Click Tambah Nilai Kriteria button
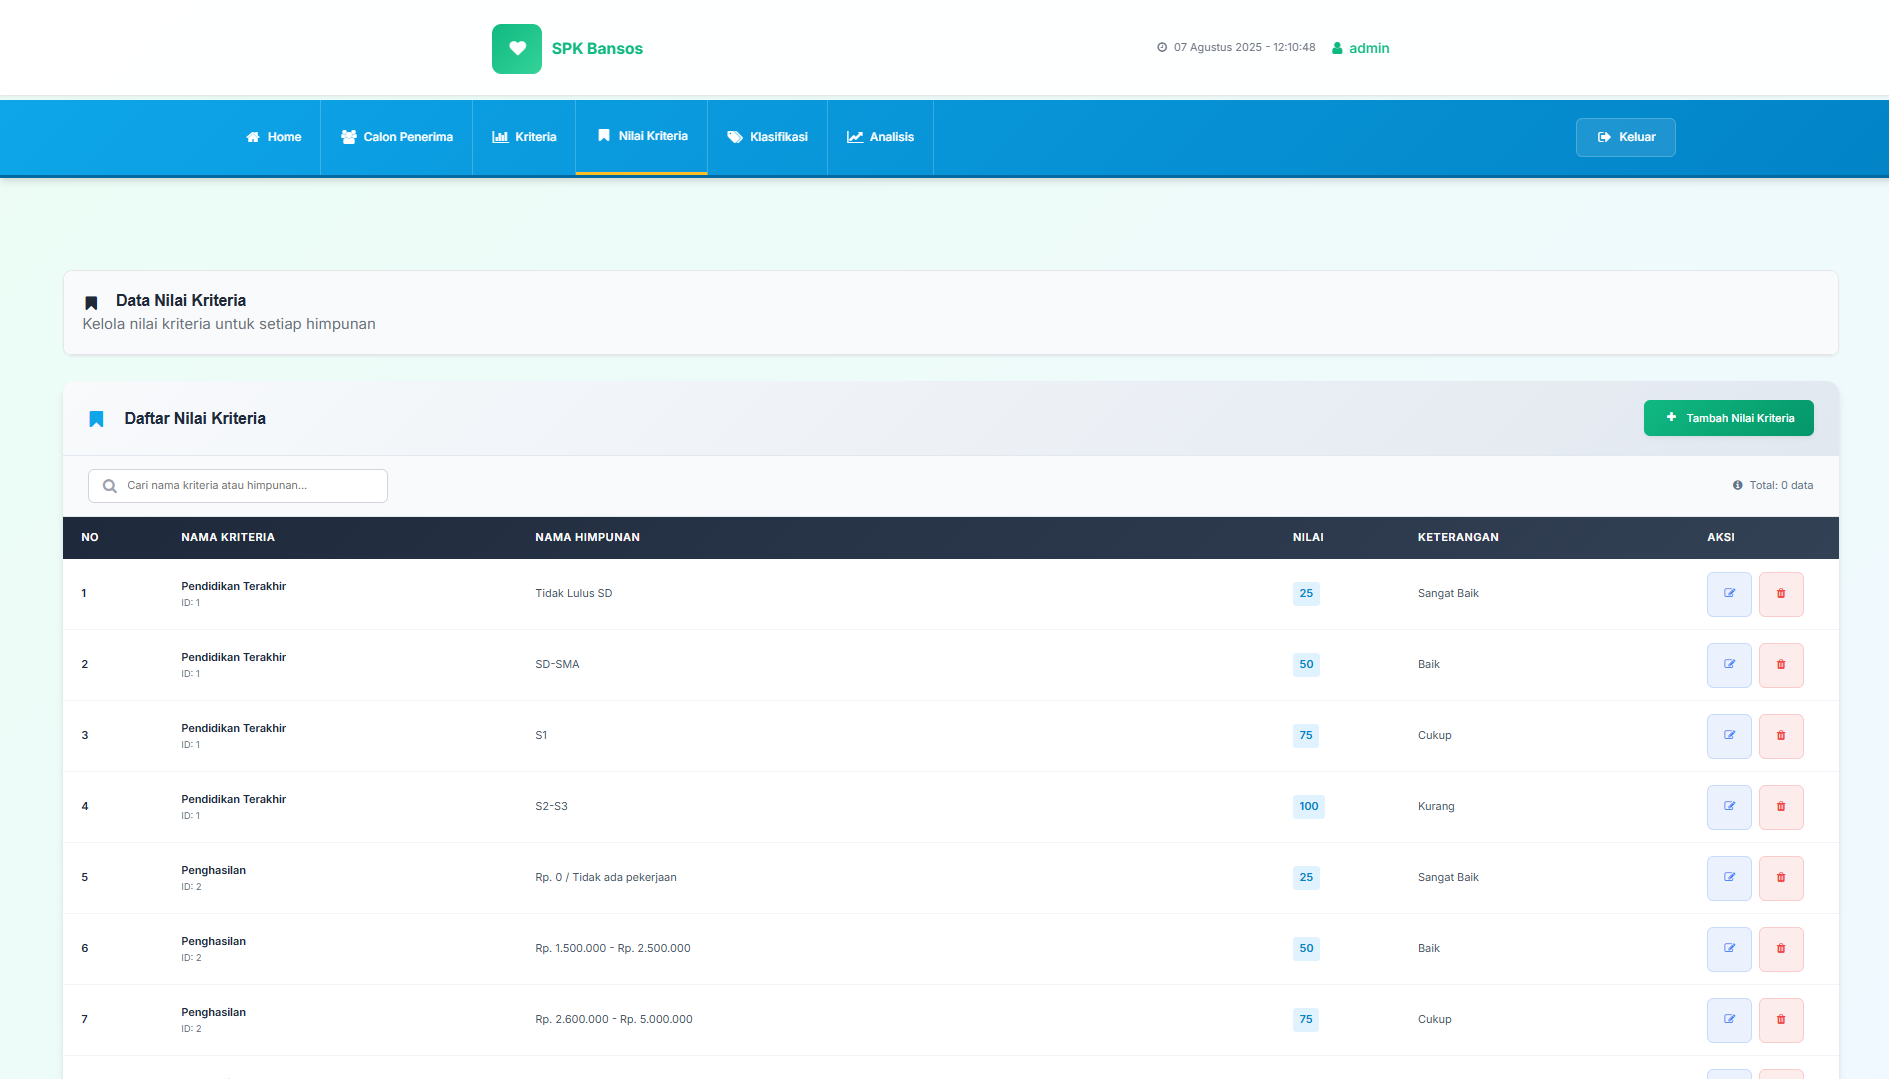Screen dimensions: 1889x1079 point(1729,418)
